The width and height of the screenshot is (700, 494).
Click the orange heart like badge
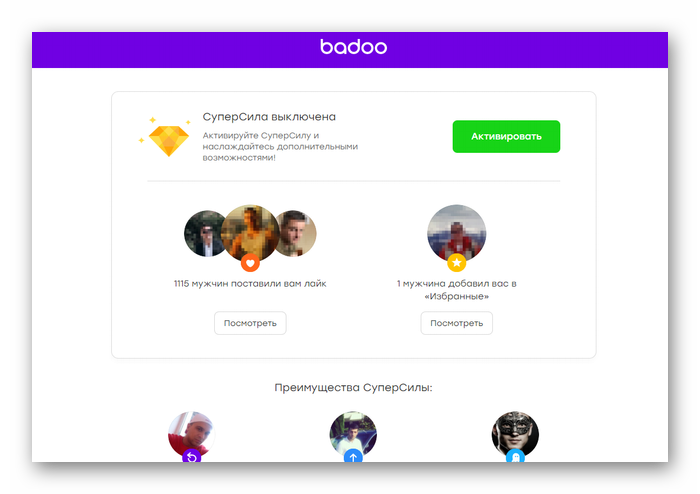point(250,263)
